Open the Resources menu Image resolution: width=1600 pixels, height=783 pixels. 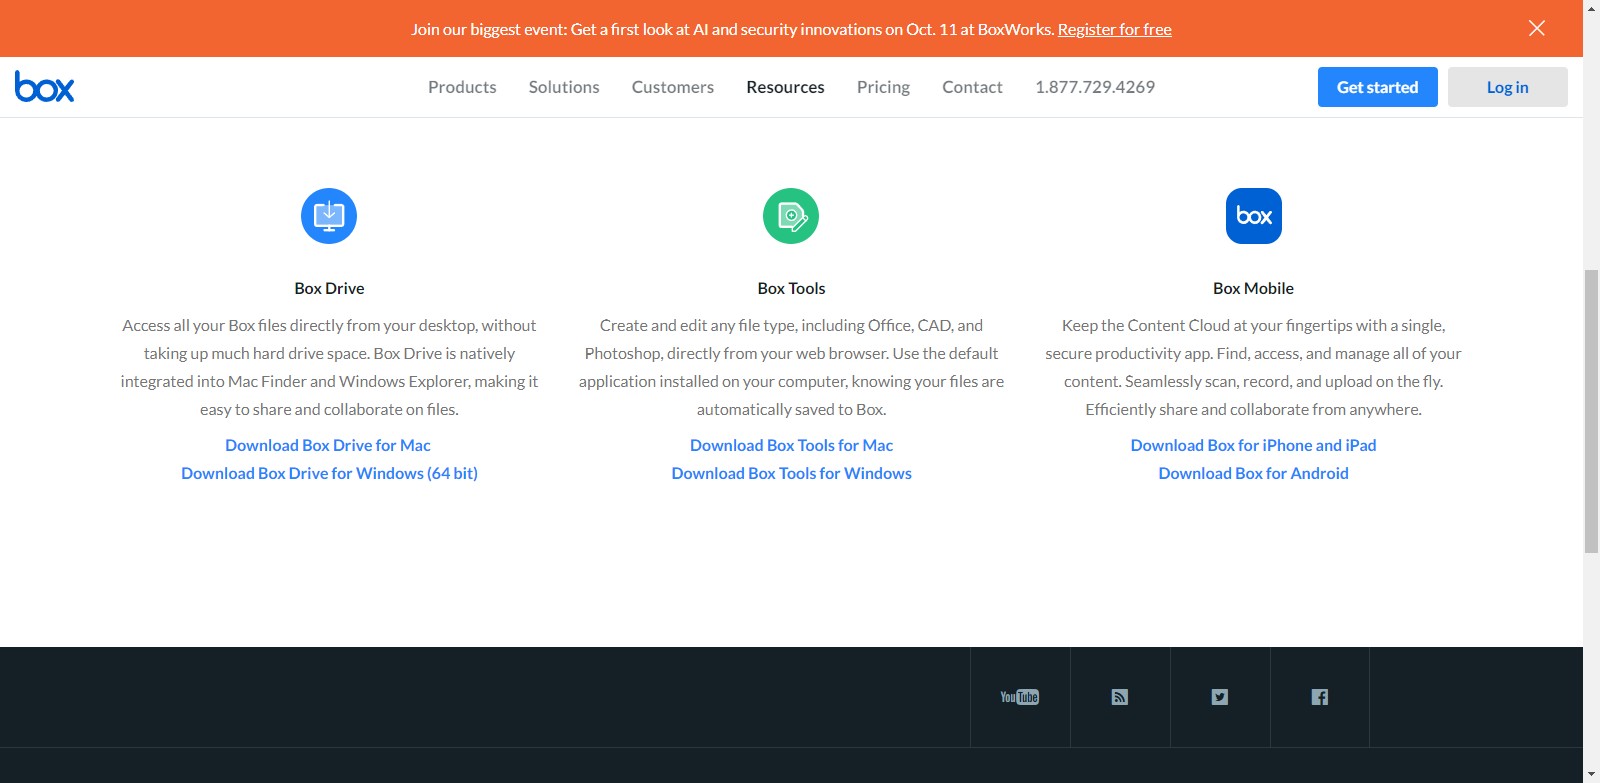coord(785,87)
